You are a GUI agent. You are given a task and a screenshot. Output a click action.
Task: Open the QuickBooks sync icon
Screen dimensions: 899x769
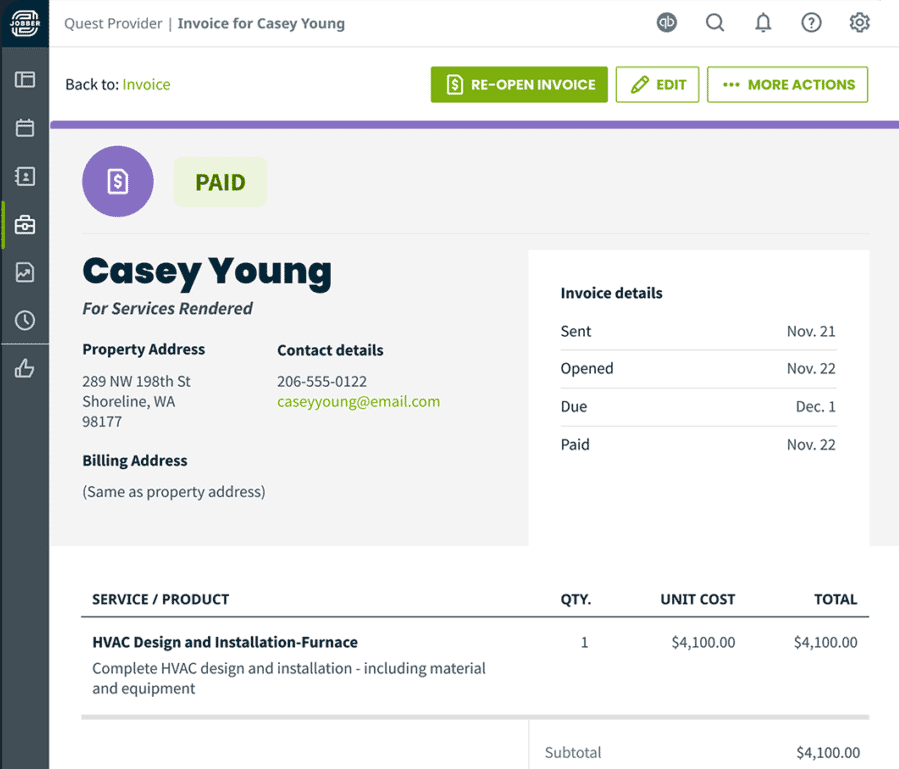coord(667,23)
